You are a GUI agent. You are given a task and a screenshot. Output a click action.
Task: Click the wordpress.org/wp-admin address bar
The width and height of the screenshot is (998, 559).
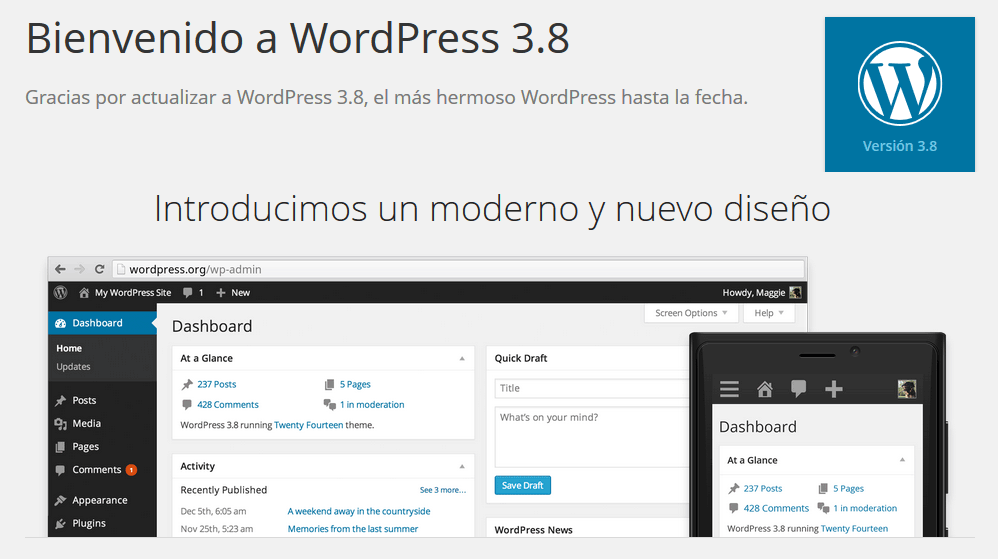tap(458, 269)
